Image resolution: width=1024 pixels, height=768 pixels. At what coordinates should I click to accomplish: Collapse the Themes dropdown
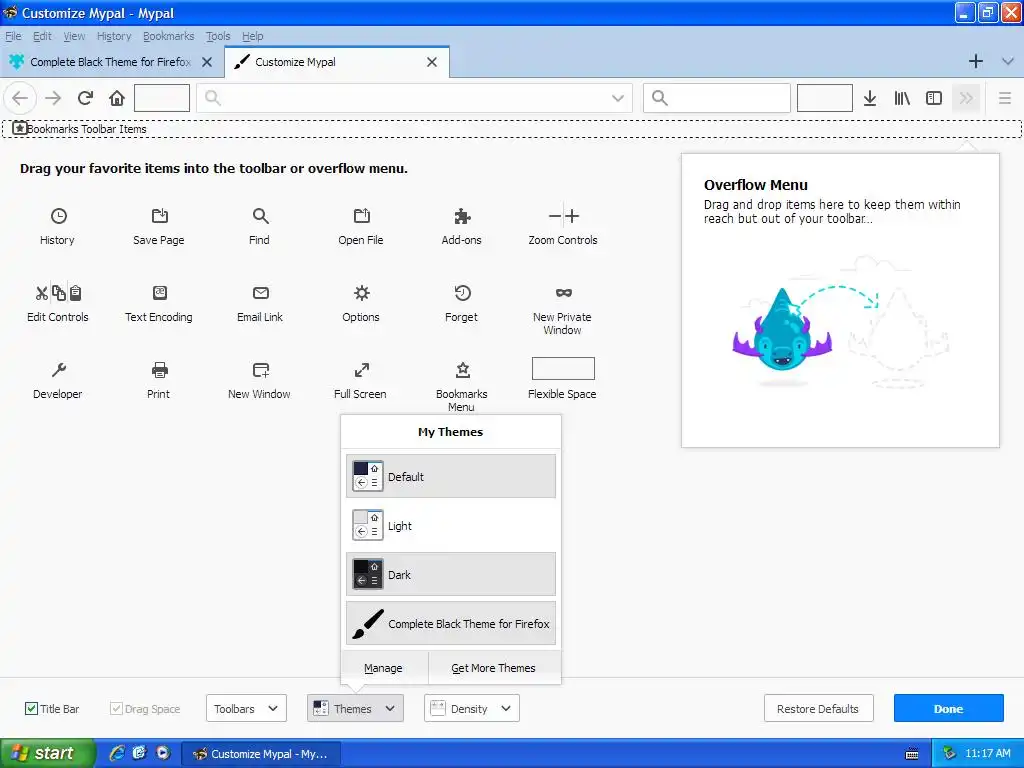click(355, 709)
